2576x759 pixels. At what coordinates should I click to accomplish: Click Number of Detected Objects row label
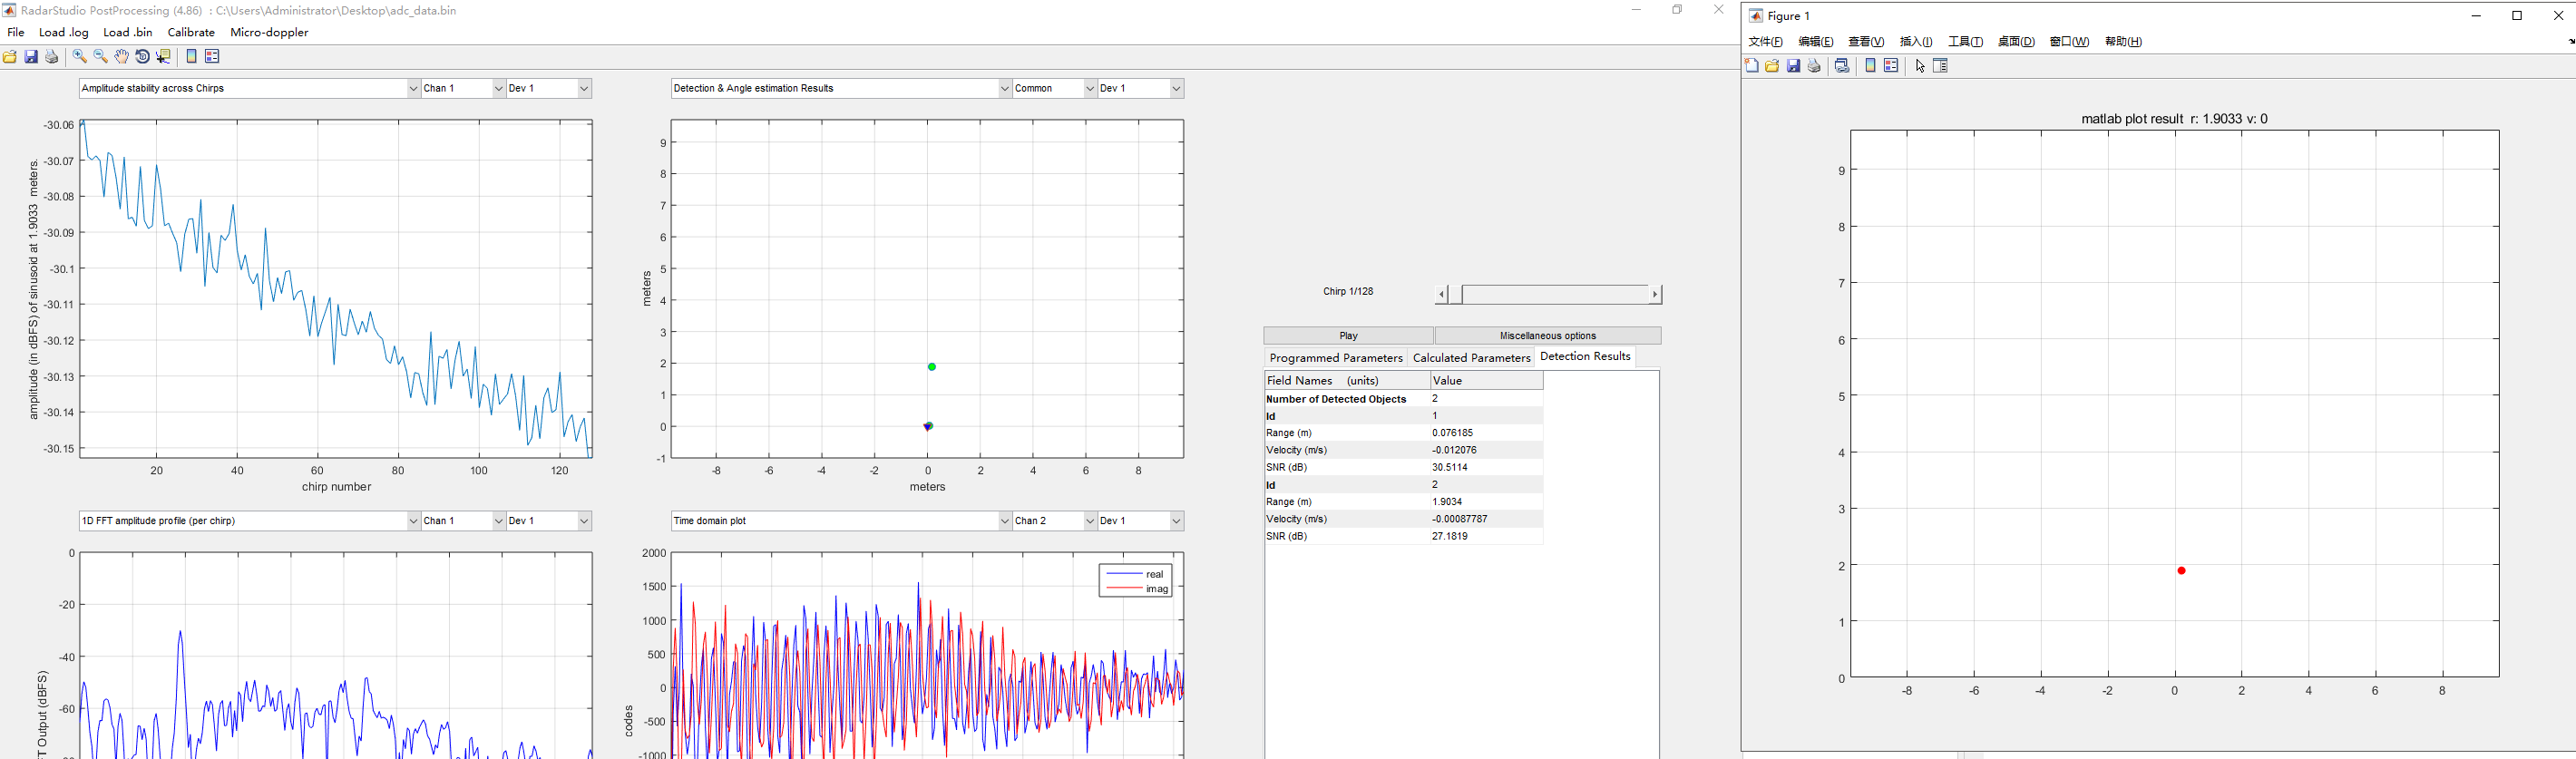tap(1336, 399)
